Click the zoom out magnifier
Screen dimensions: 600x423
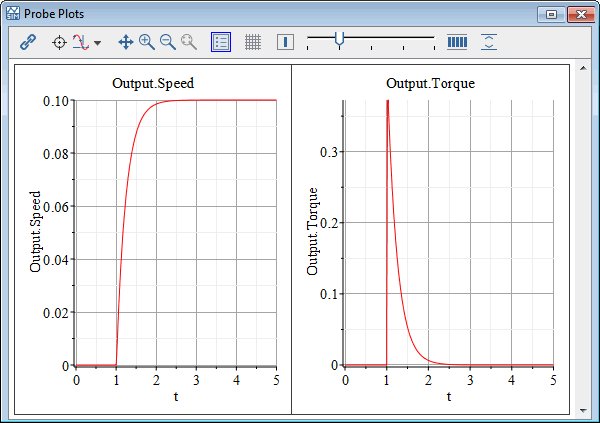[167, 42]
